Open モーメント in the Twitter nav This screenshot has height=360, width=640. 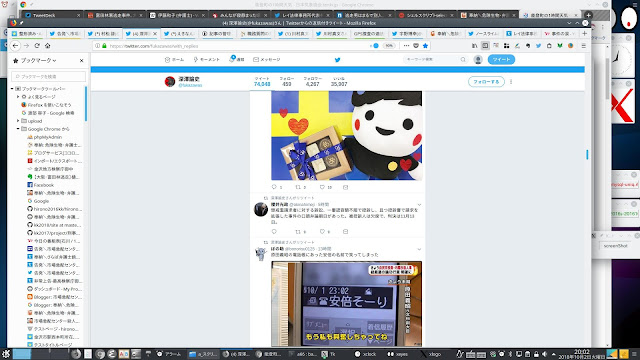coord(207,60)
